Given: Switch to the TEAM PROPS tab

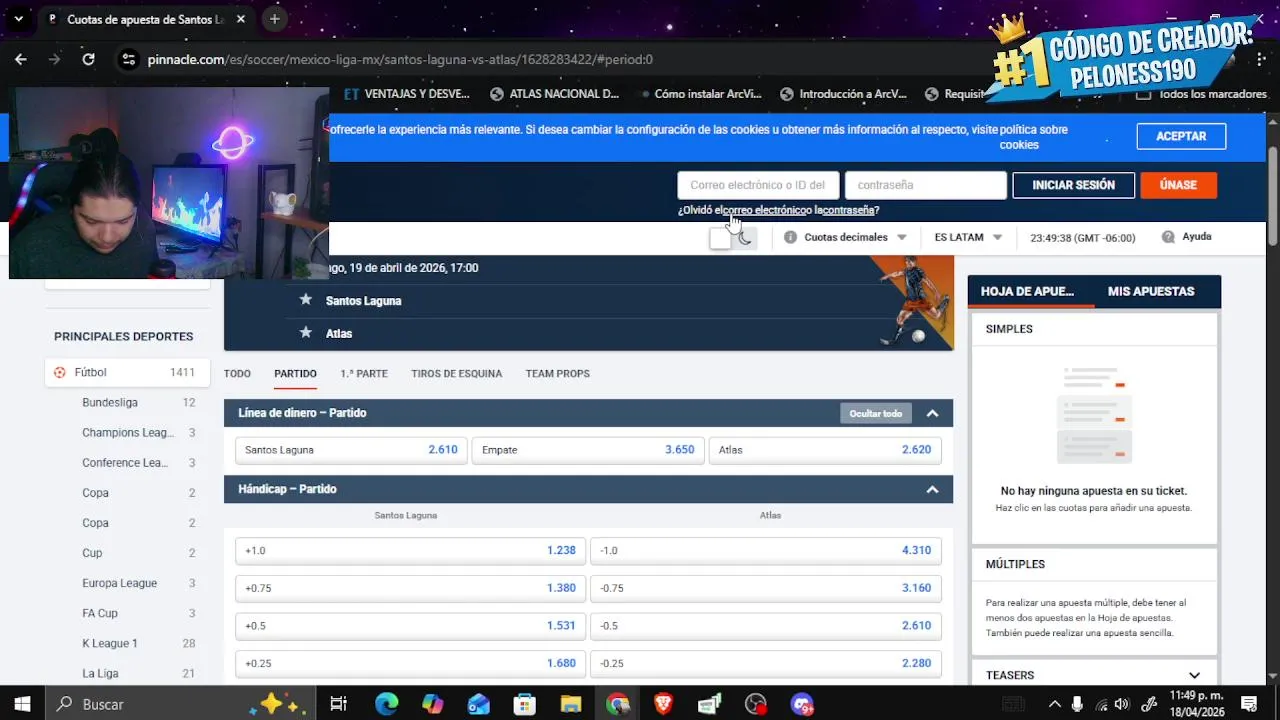Looking at the screenshot, I should 557,373.
